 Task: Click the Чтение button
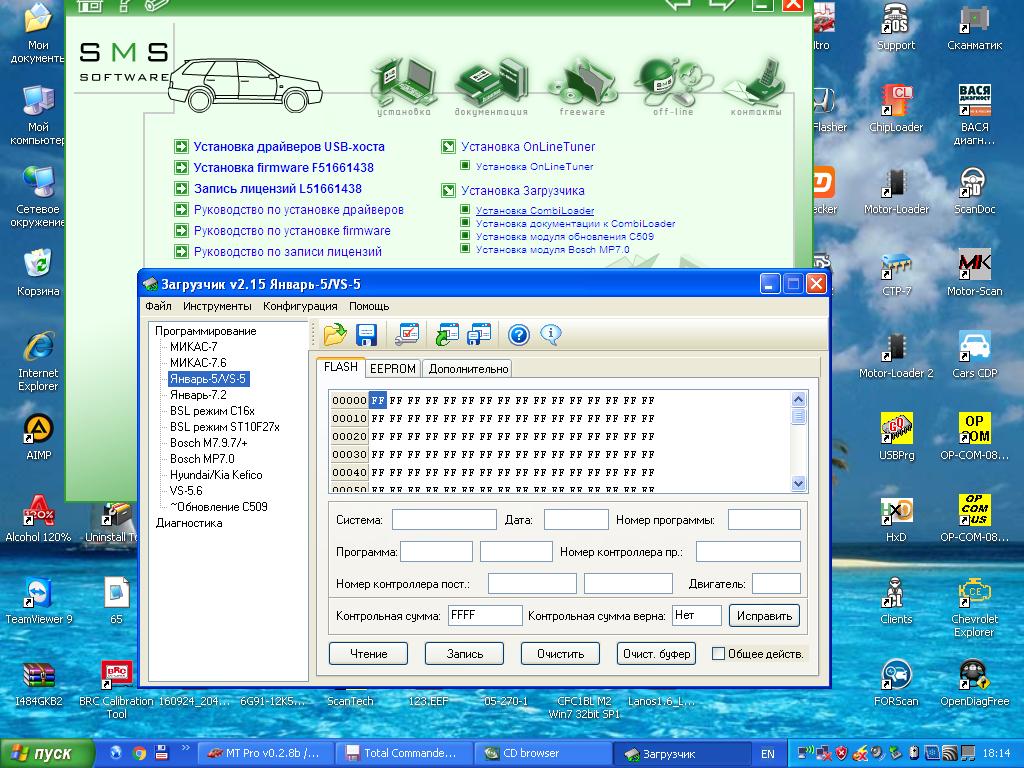click(x=368, y=654)
